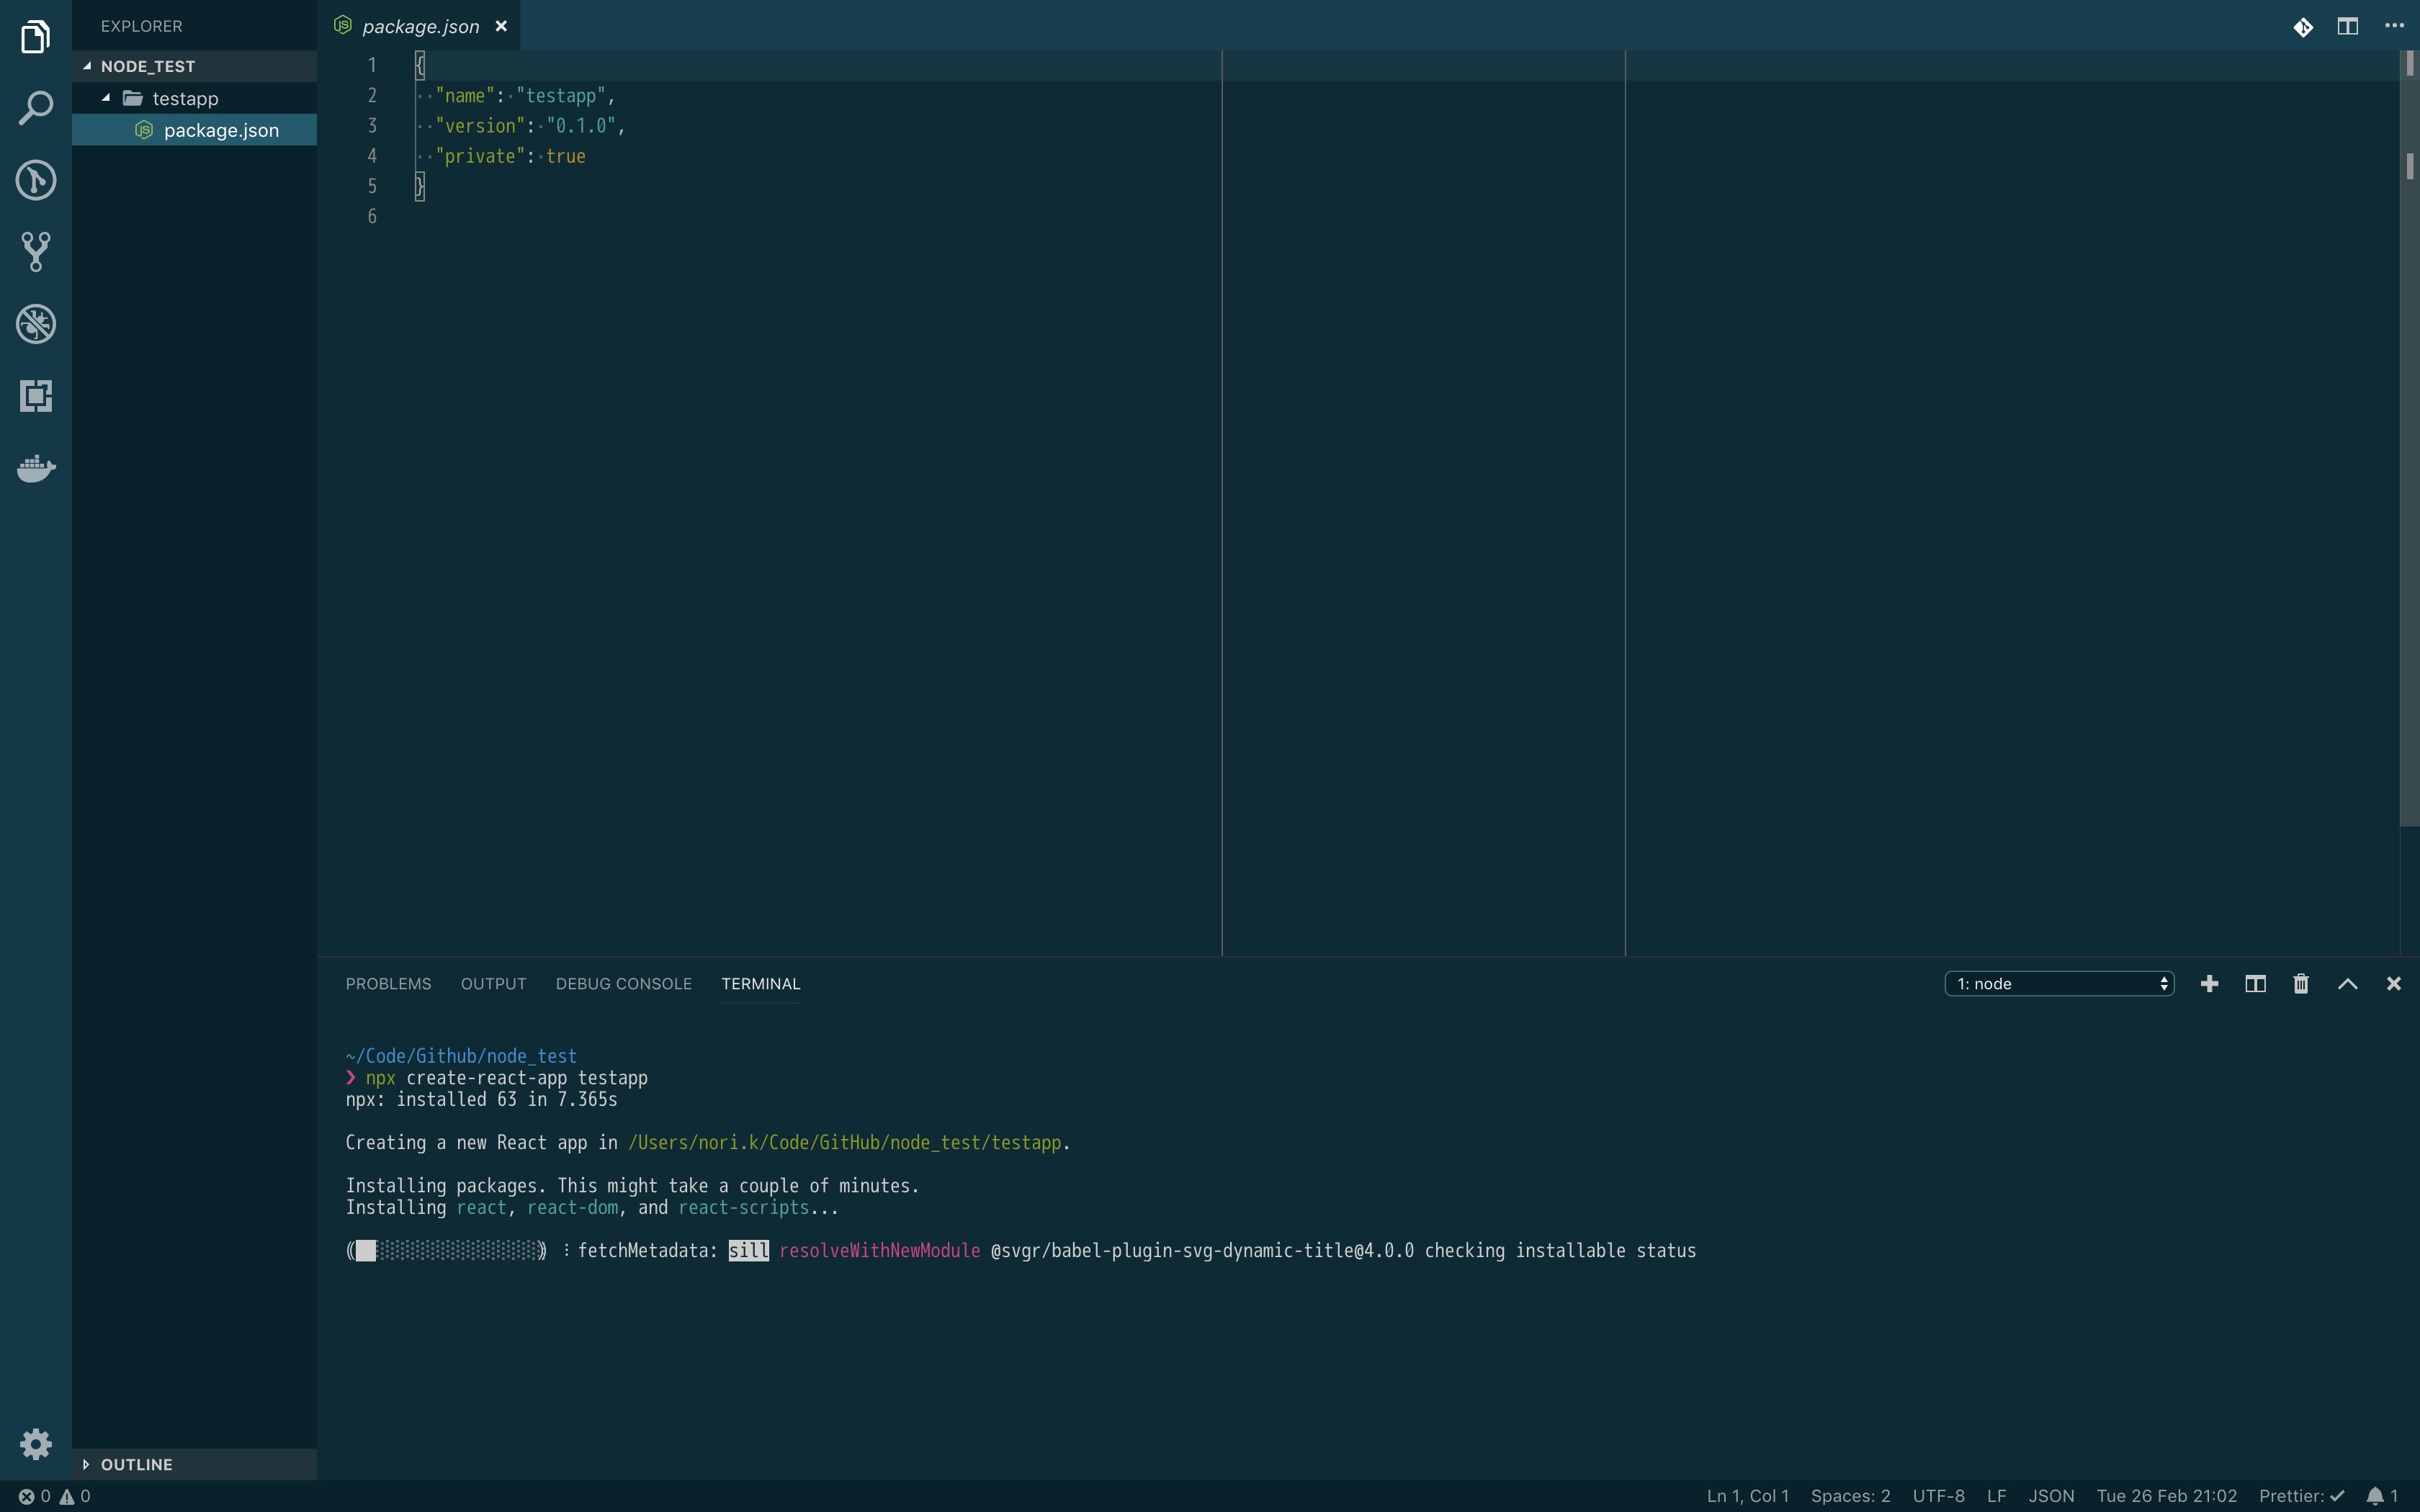
Task: Open the Extensions view icon
Action: 36,396
